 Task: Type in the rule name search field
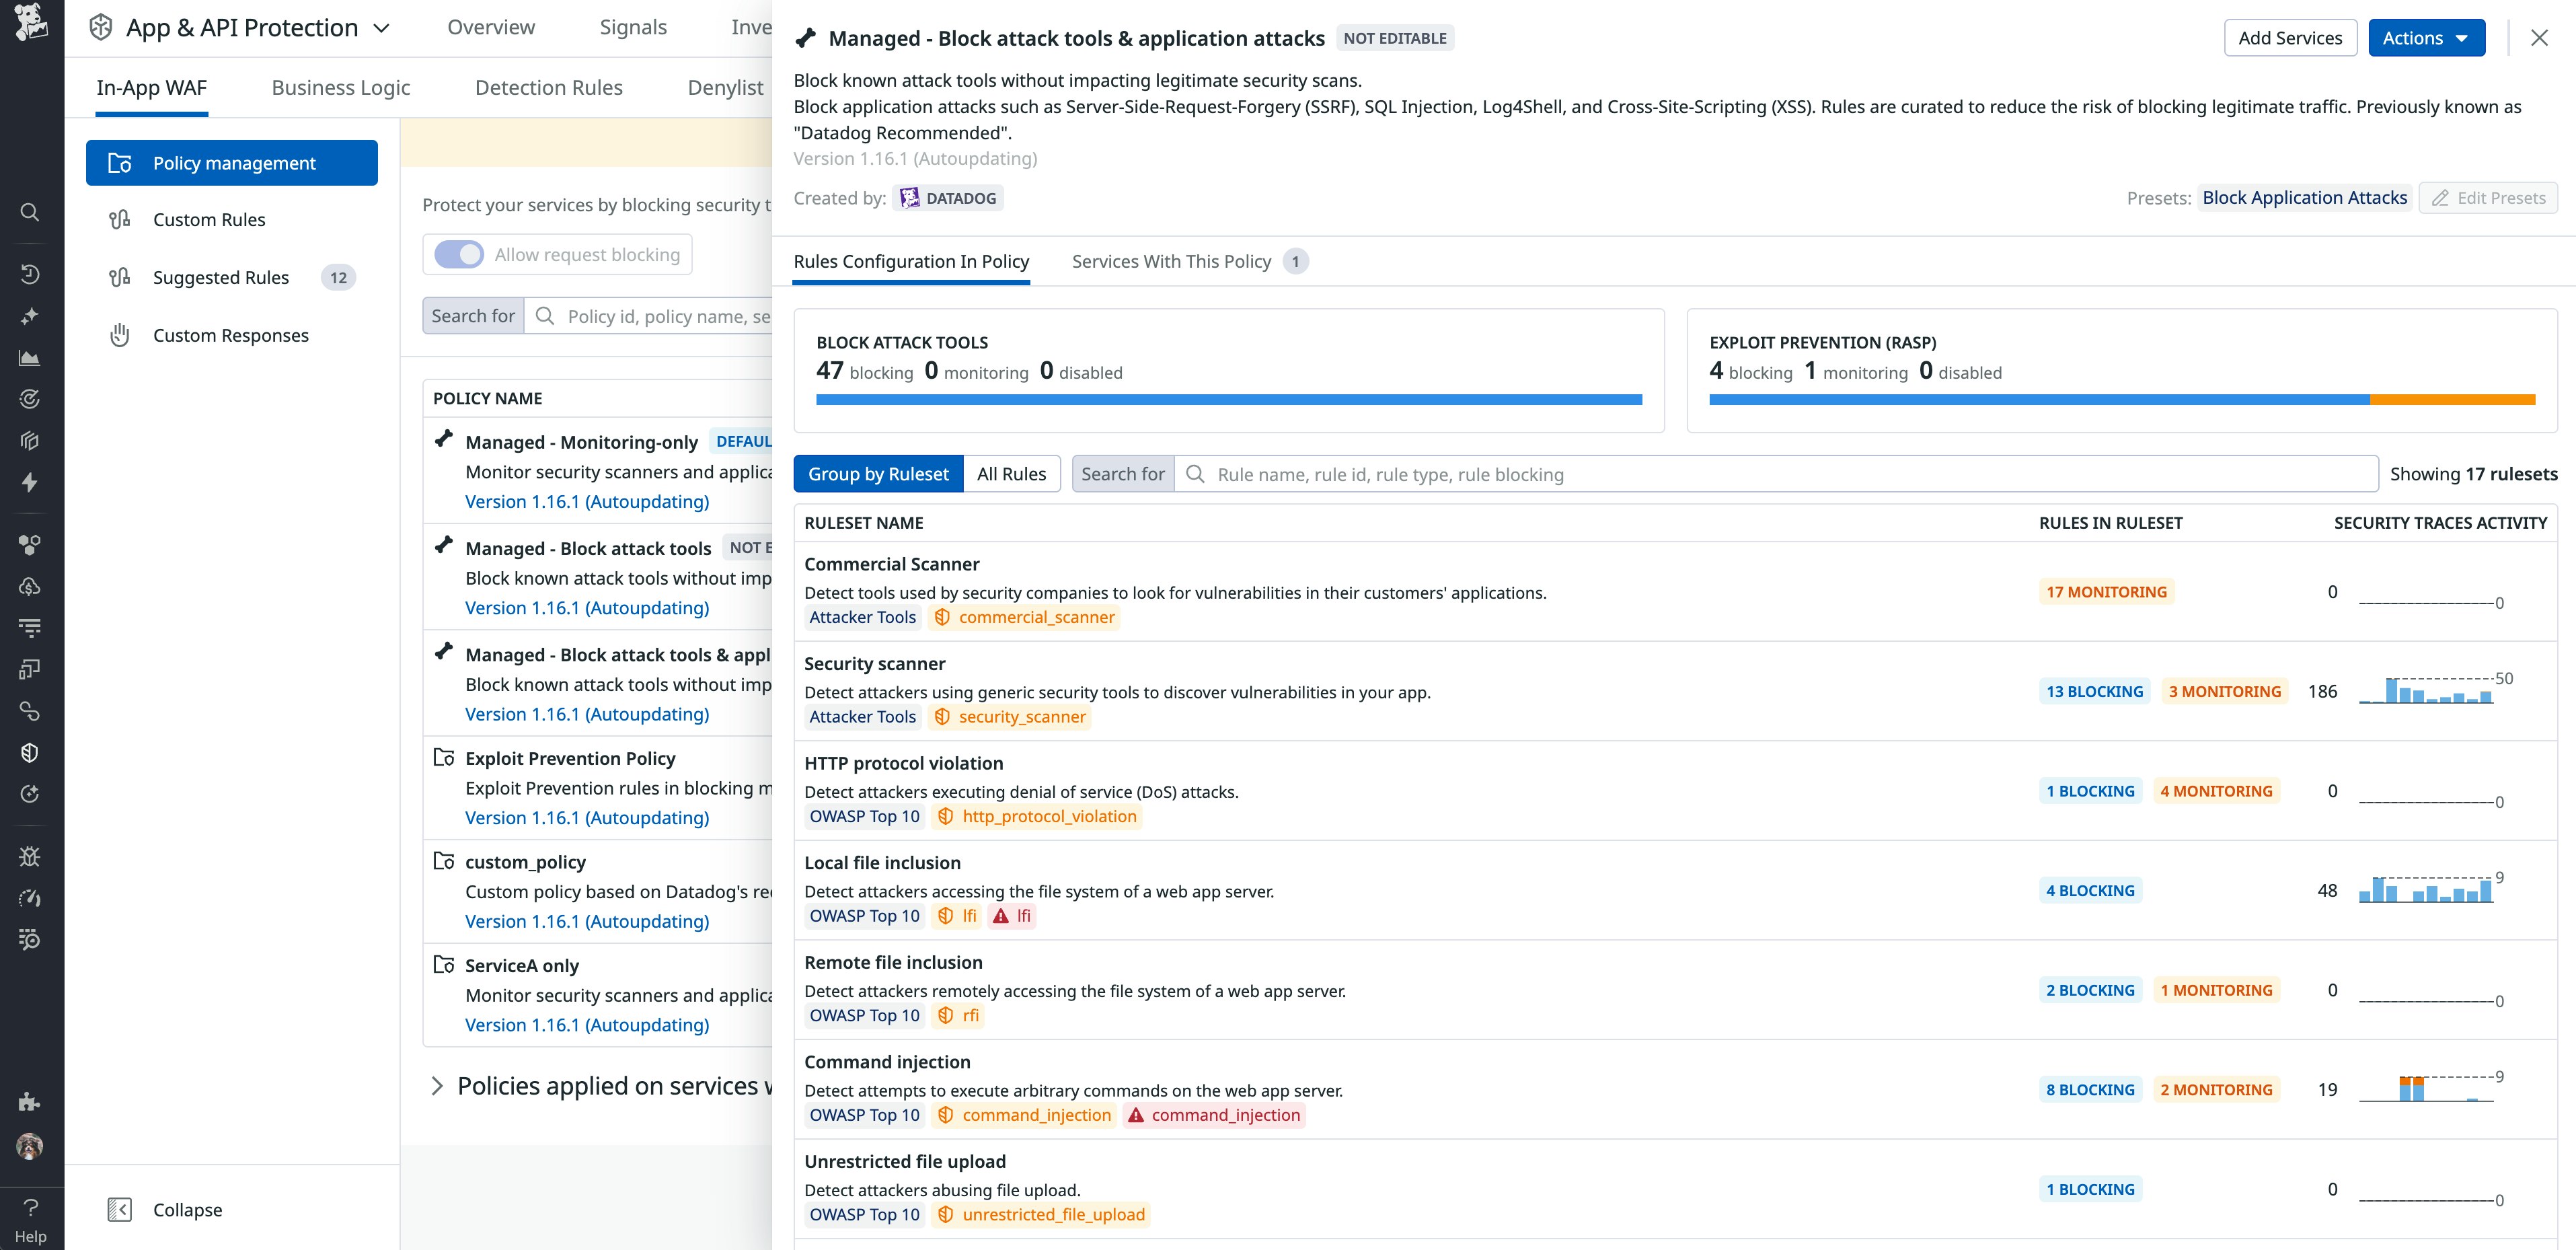coord(1600,473)
